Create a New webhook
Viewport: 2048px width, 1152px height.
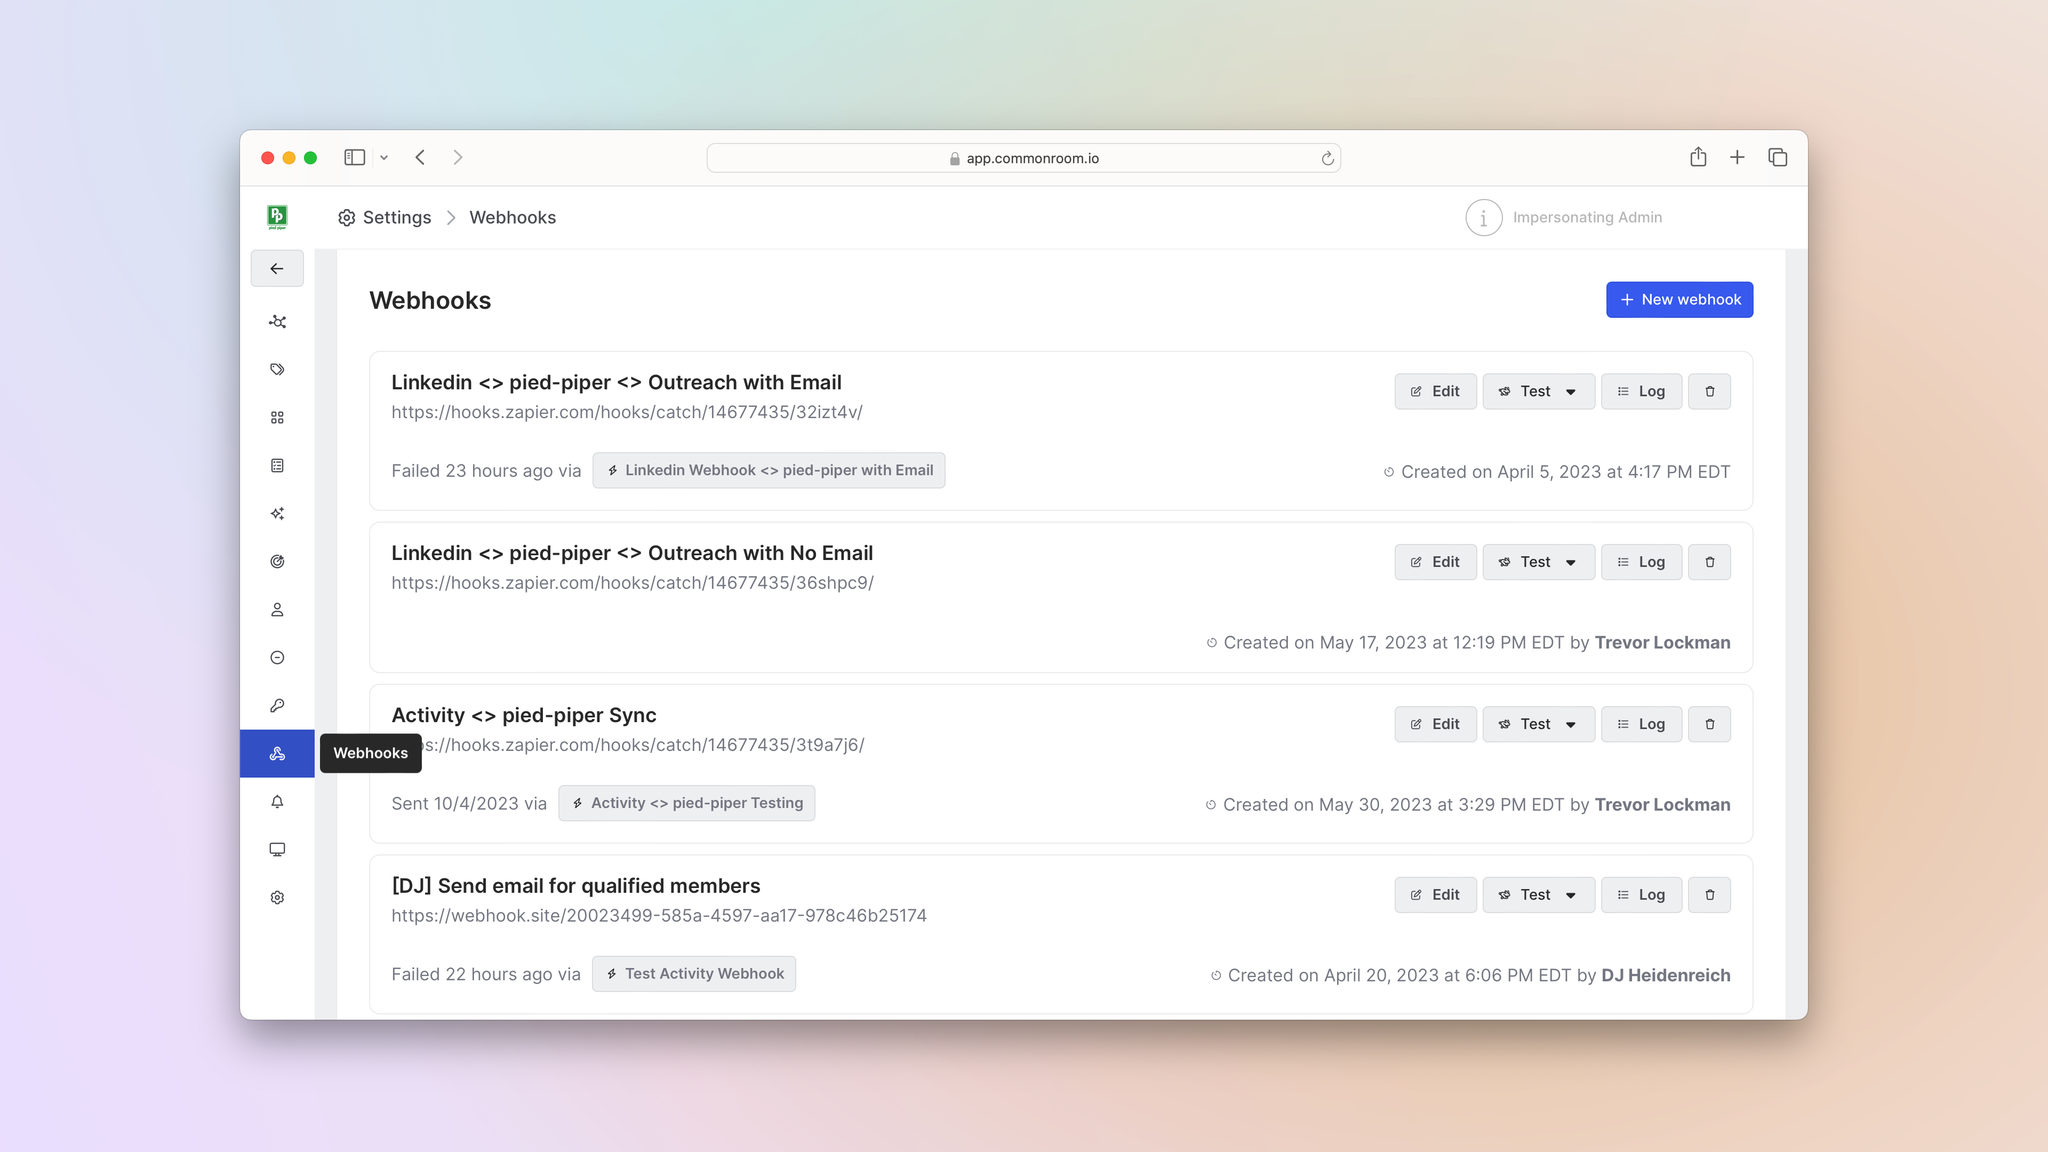pos(1679,300)
